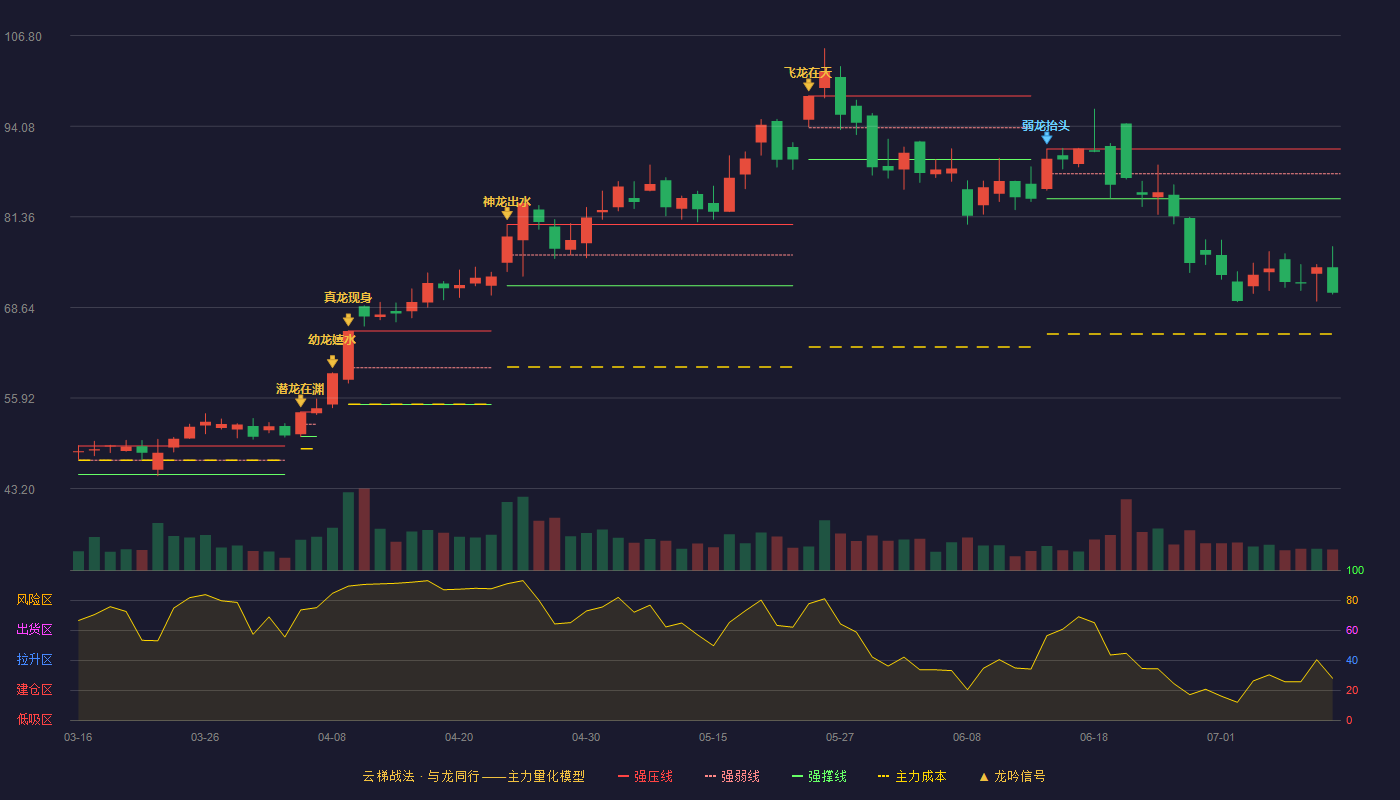
Task: Select the 真龙现身 signal label
Action: (348, 297)
